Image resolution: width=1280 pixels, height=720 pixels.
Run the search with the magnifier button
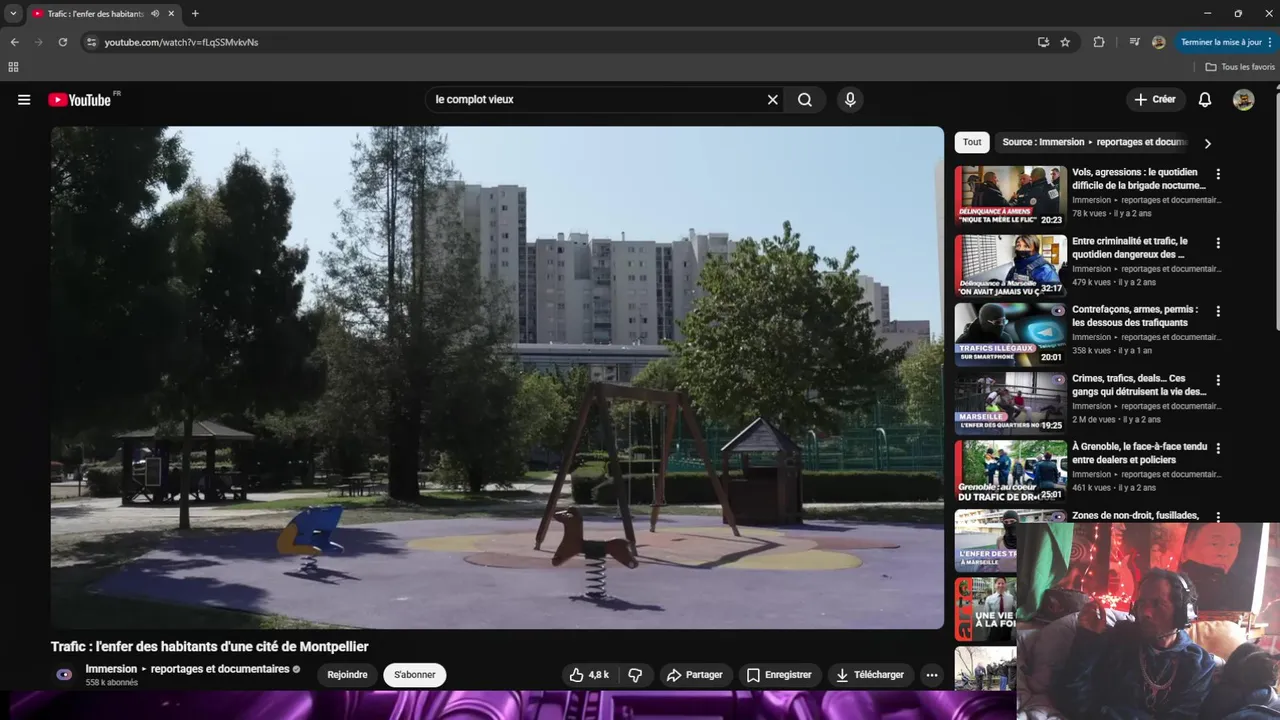805,100
